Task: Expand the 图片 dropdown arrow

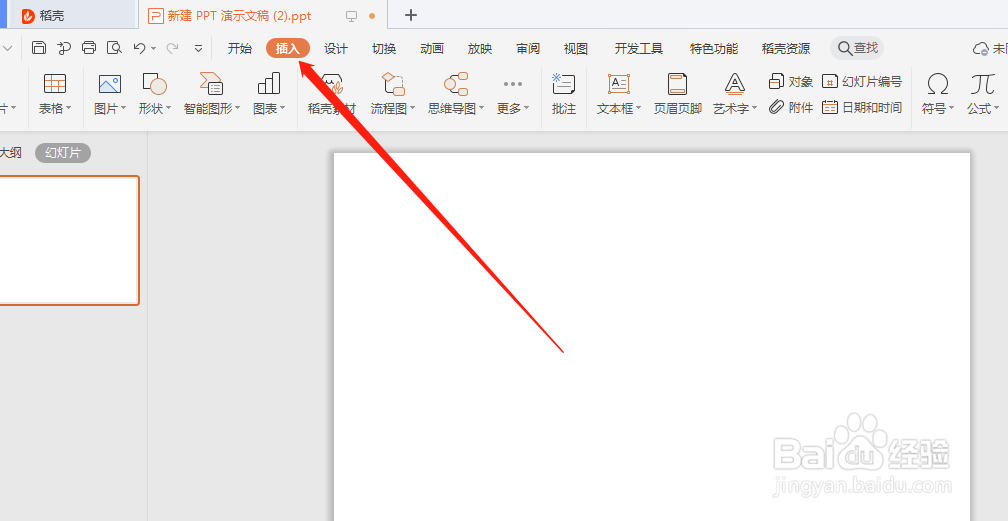Action: tap(123, 108)
